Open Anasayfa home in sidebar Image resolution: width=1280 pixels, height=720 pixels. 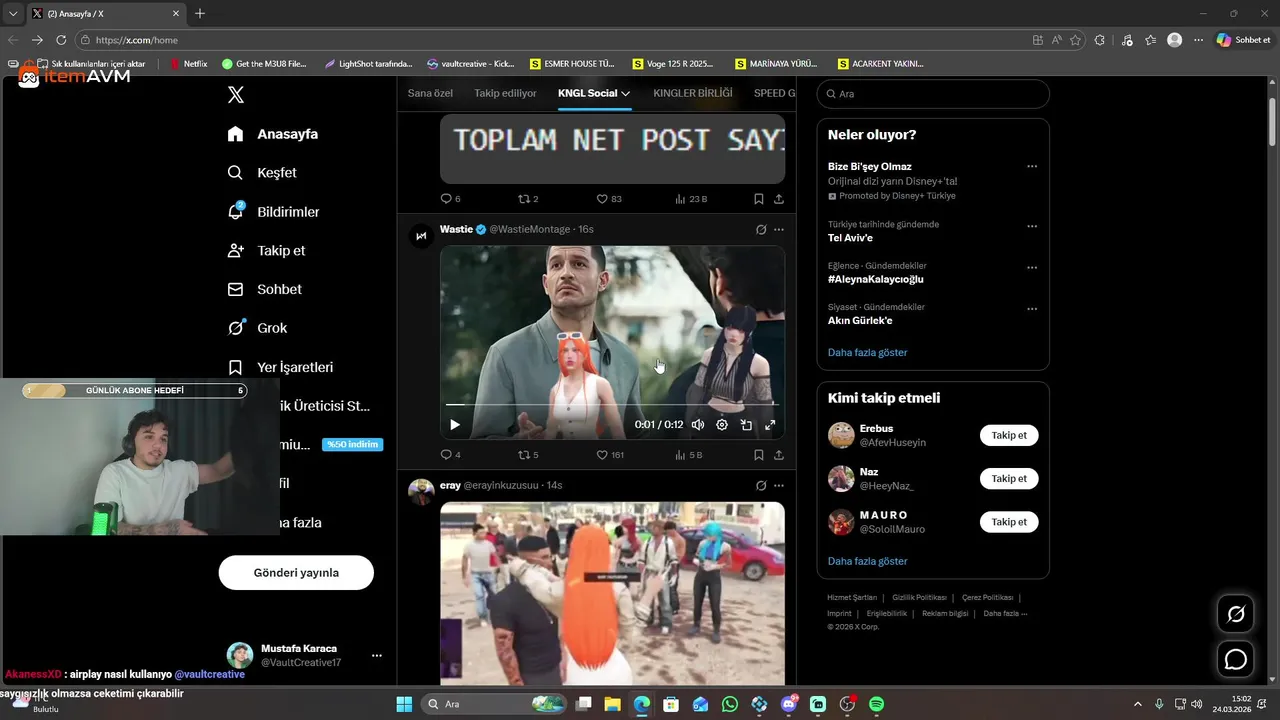(273, 134)
